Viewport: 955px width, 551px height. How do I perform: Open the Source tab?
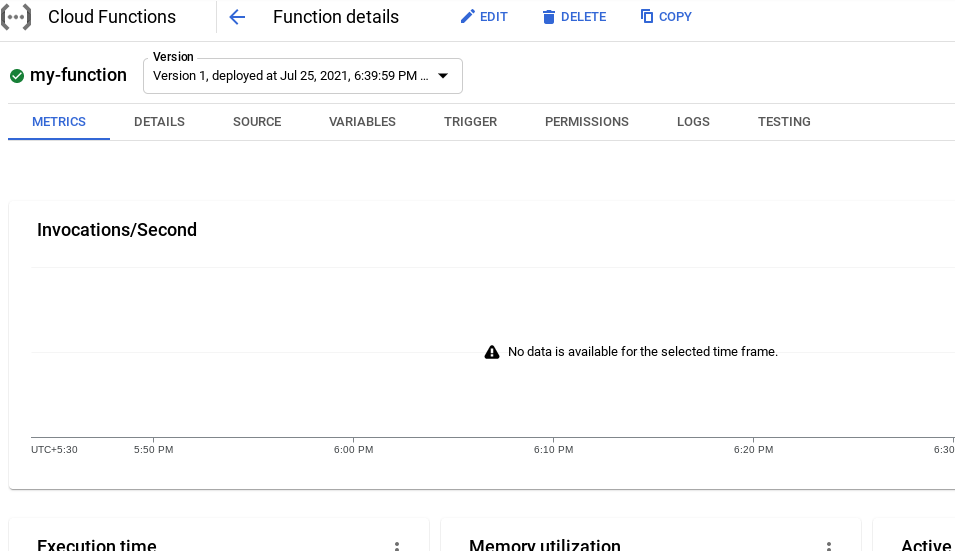click(x=257, y=122)
